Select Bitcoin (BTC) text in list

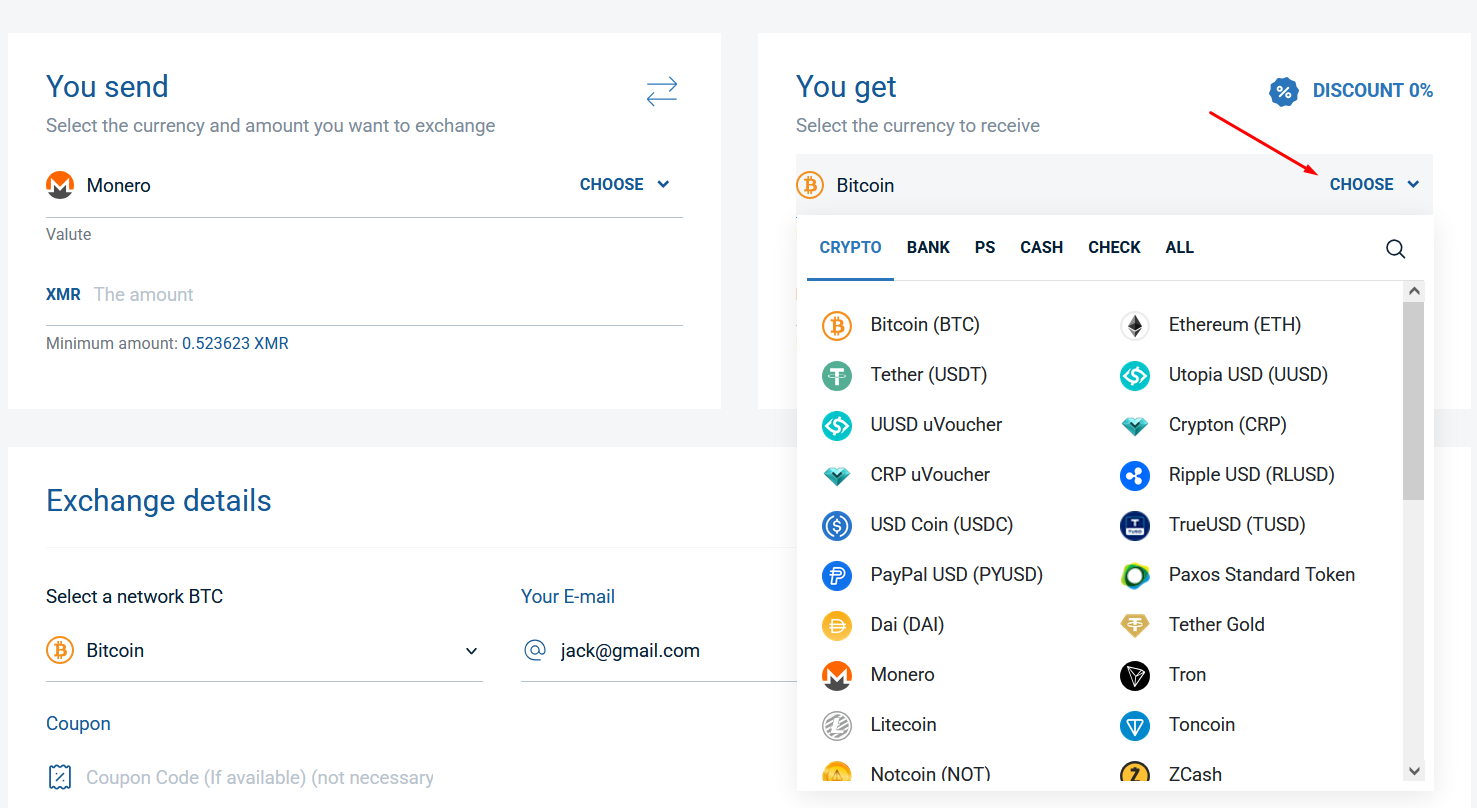pyautogui.click(x=925, y=325)
